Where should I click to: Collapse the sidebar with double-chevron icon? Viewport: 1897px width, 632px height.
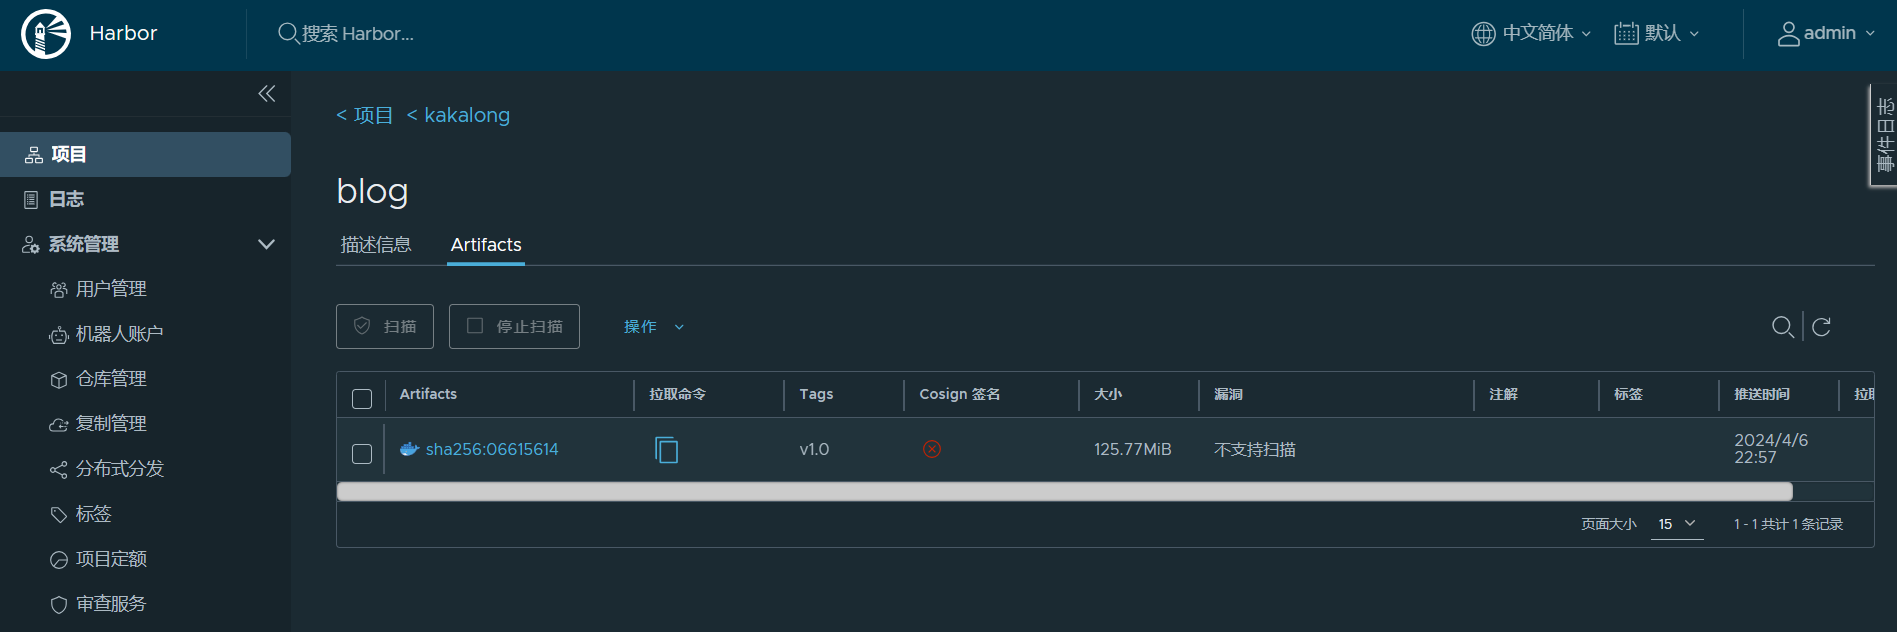pos(266,94)
